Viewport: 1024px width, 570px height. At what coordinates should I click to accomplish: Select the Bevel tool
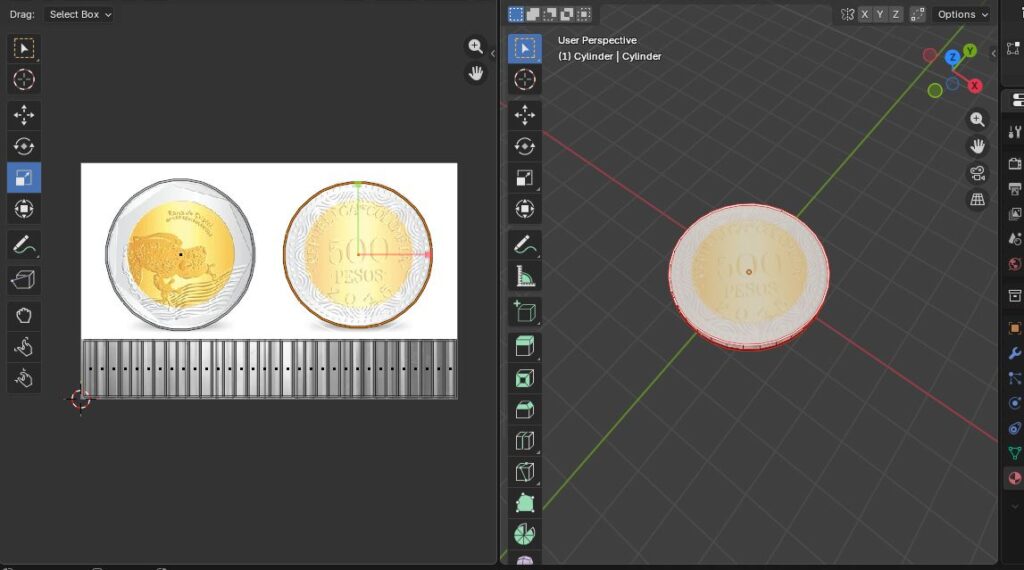coord(524,409)
